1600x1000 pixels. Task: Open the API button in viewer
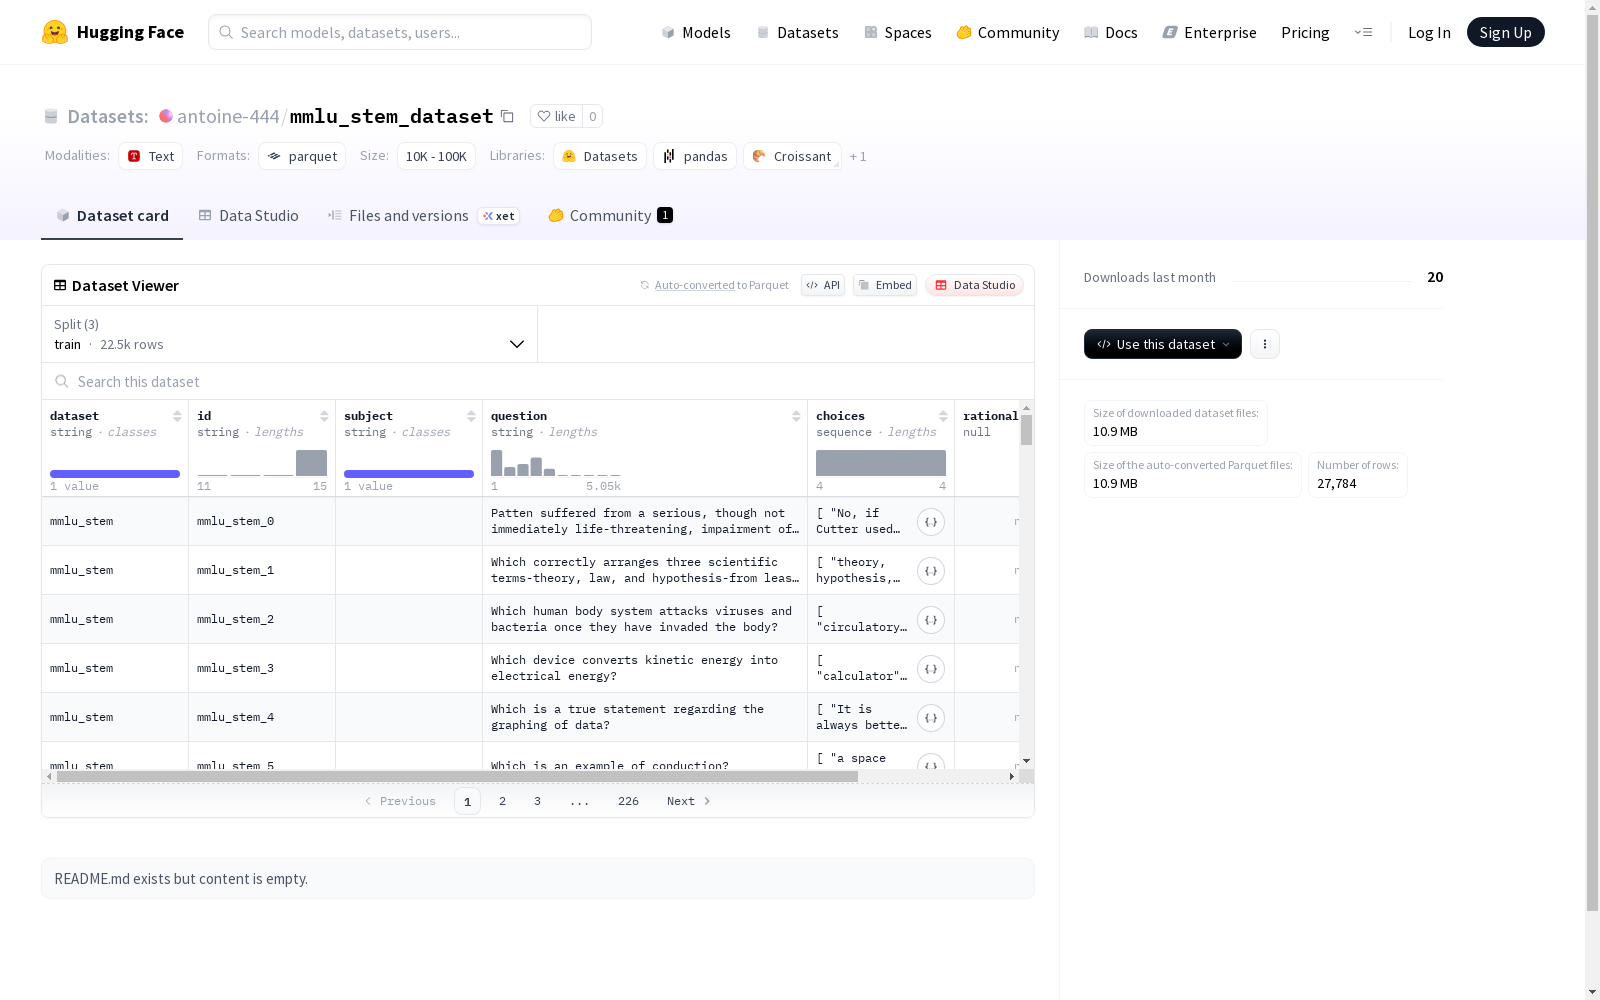823,285
